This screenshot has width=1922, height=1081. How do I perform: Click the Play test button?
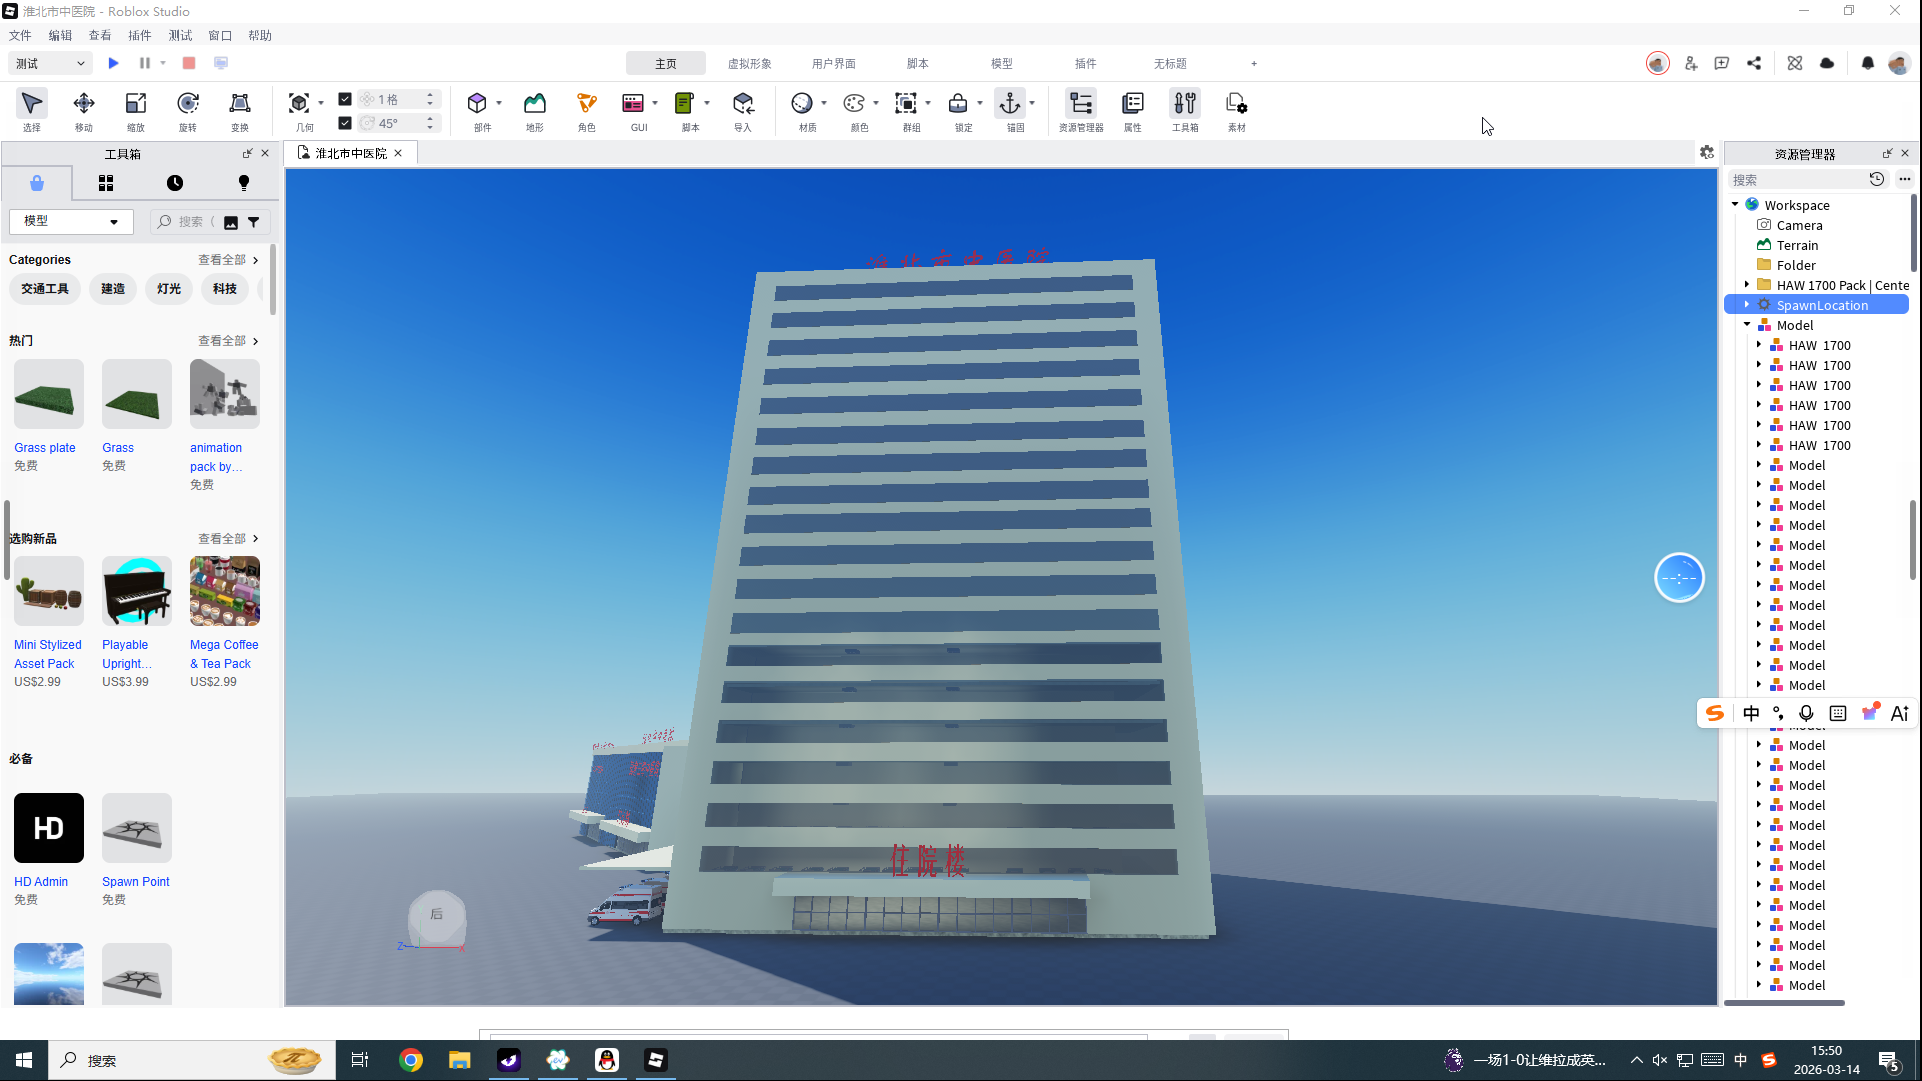(x=113, y=63)
